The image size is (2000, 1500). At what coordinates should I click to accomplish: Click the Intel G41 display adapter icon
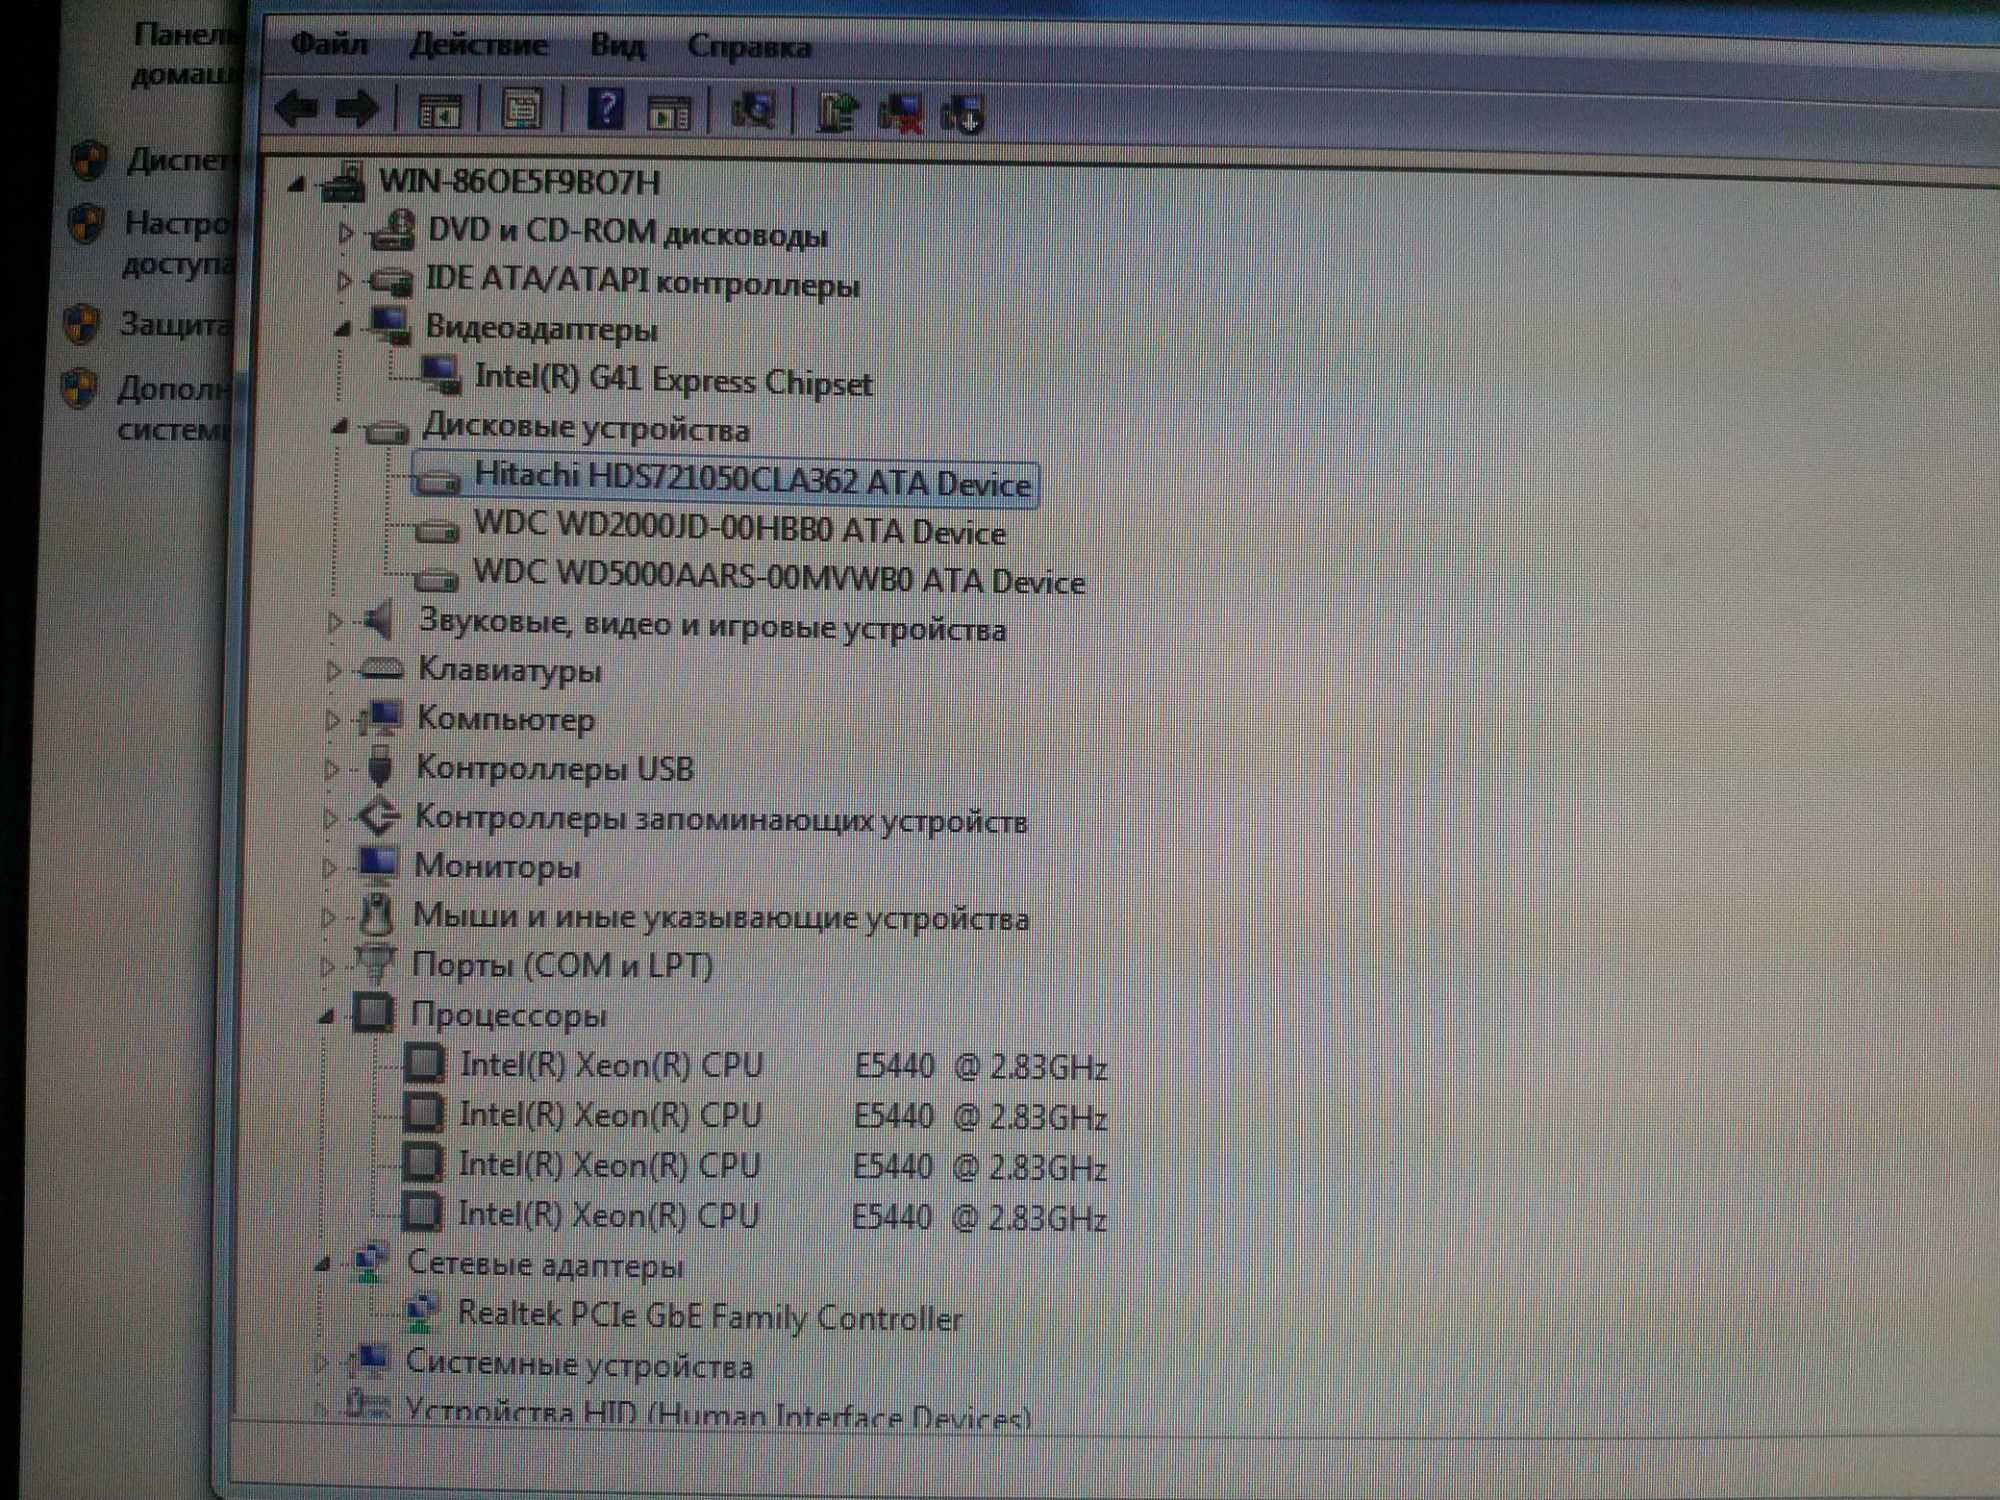(441, 375)
